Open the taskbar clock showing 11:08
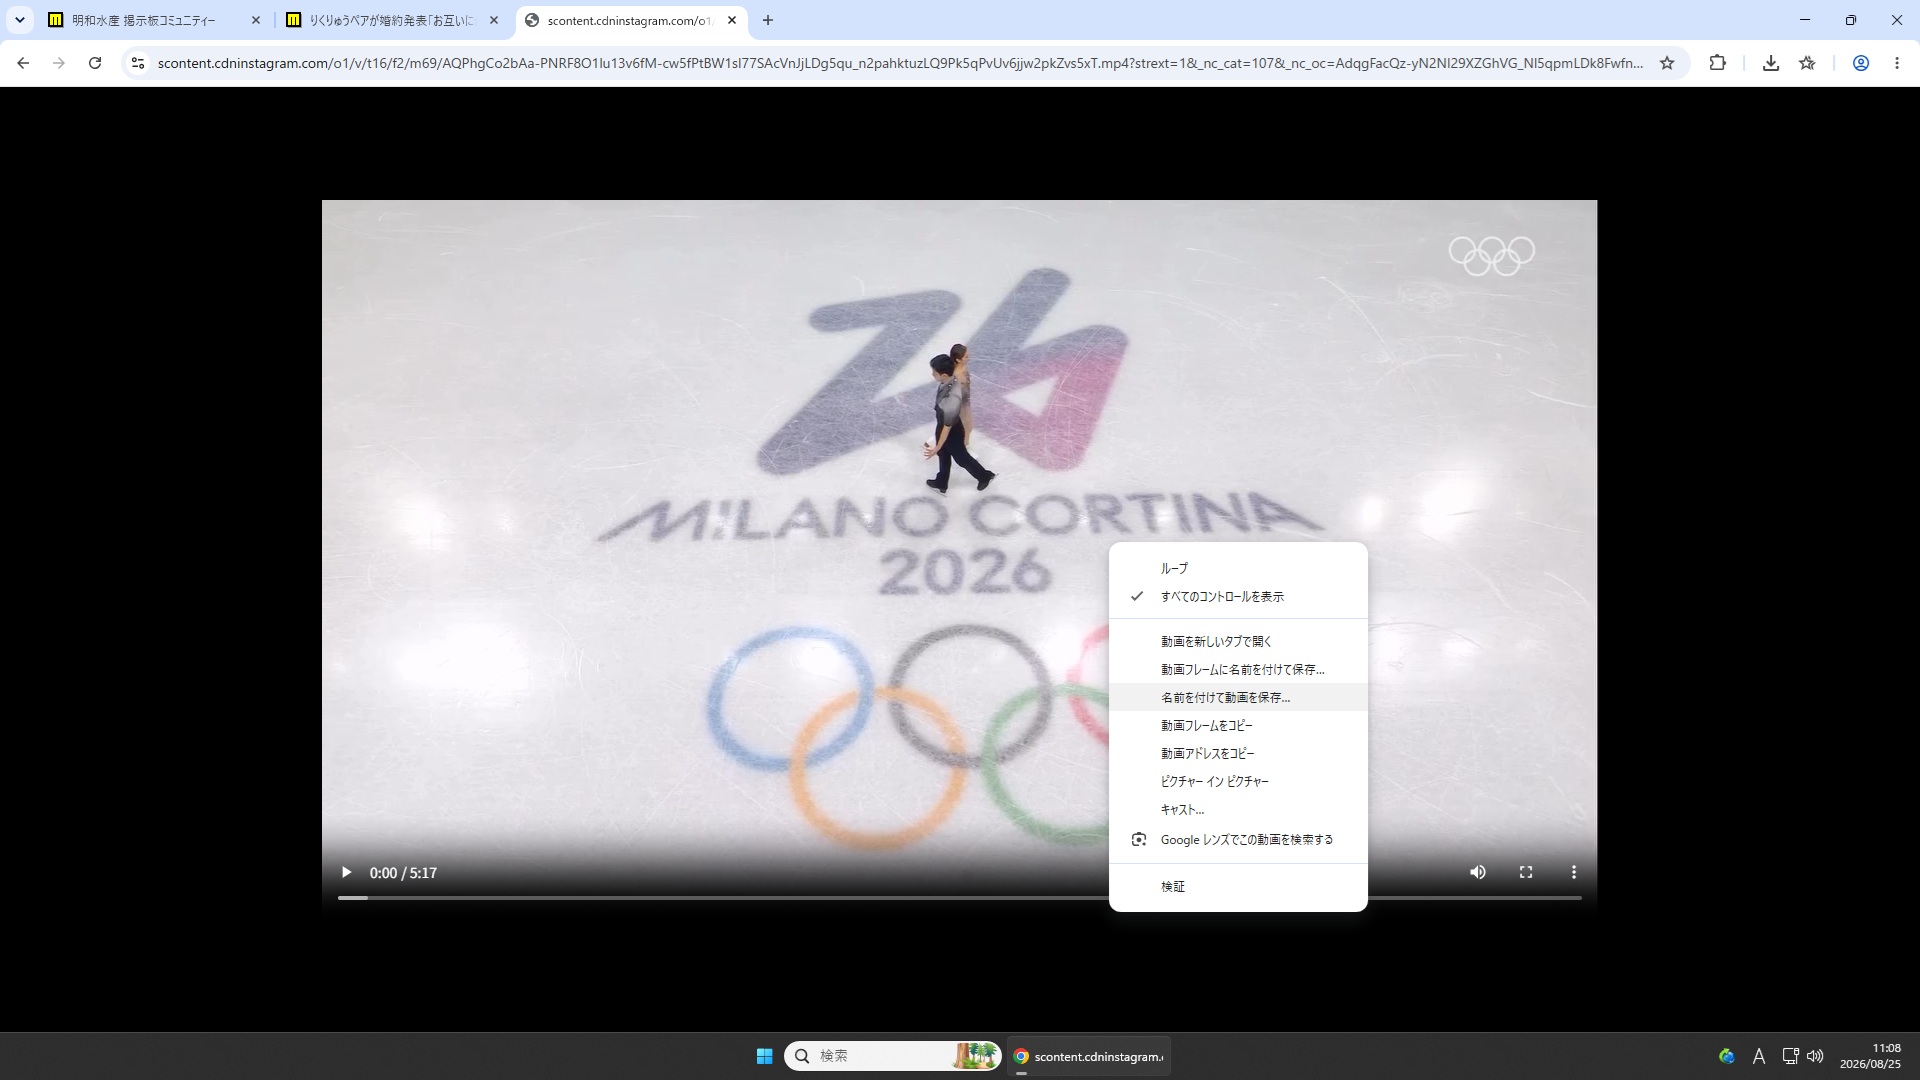The image size is (1920, 1080). [x=1870, y=1056]
